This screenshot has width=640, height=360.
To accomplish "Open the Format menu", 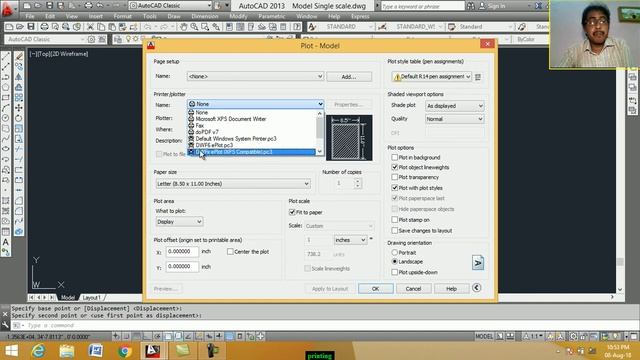I will coord(122,16).
